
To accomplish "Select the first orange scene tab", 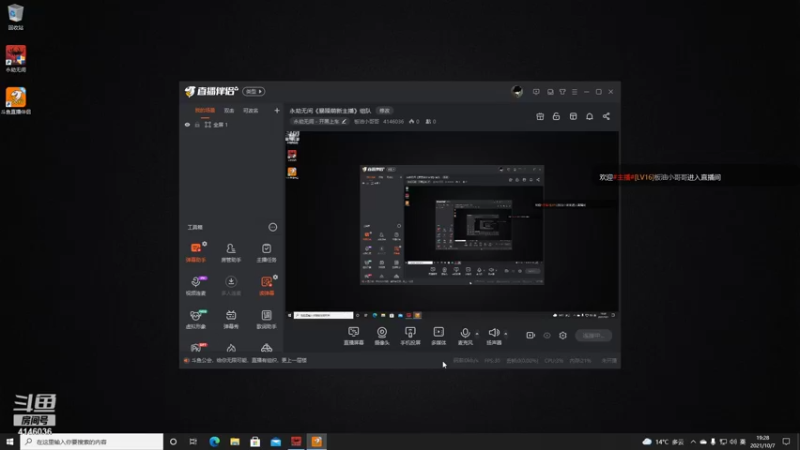I will (205, 110).
